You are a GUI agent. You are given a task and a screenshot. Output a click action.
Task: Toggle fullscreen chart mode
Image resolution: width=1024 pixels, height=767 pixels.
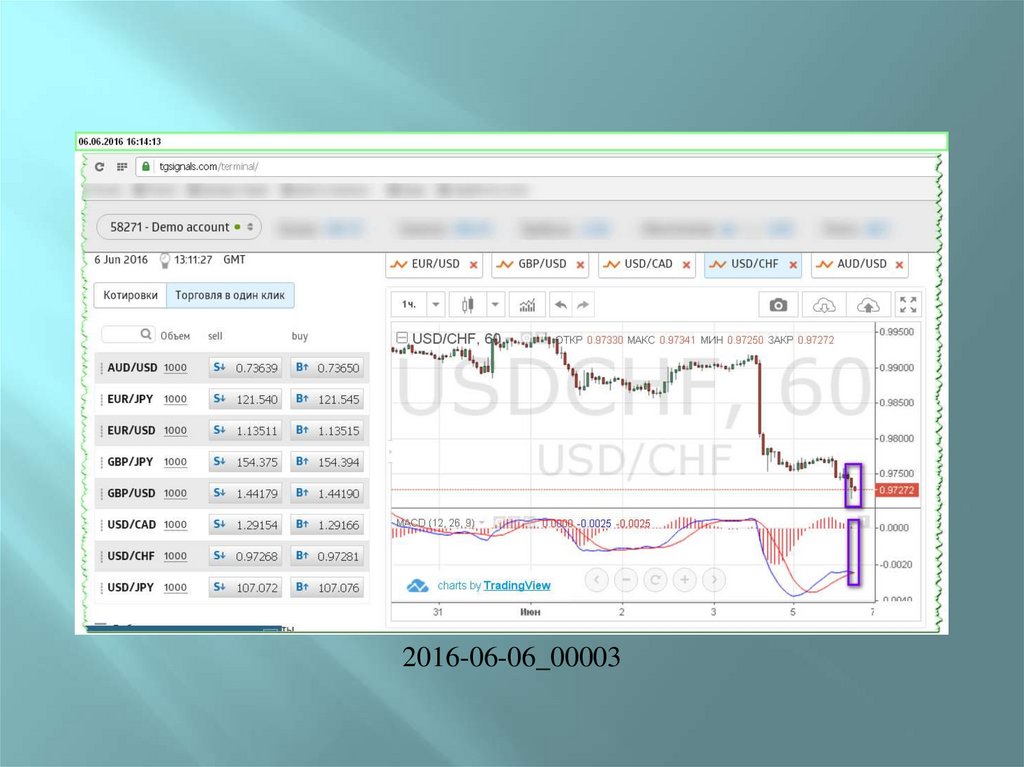click(908, 304)
